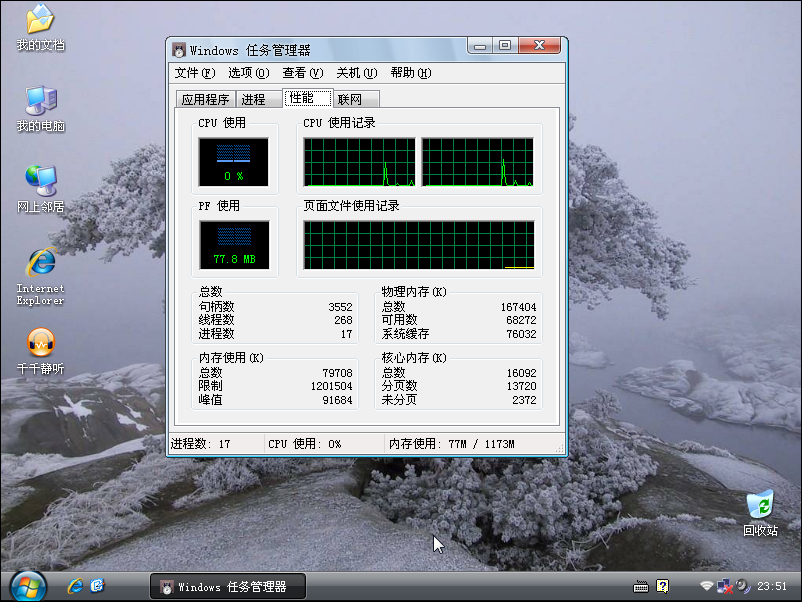This screenshot has height=602, width=802.
Task: Click the taskbar clock showing 23:51
Action: 771,586
